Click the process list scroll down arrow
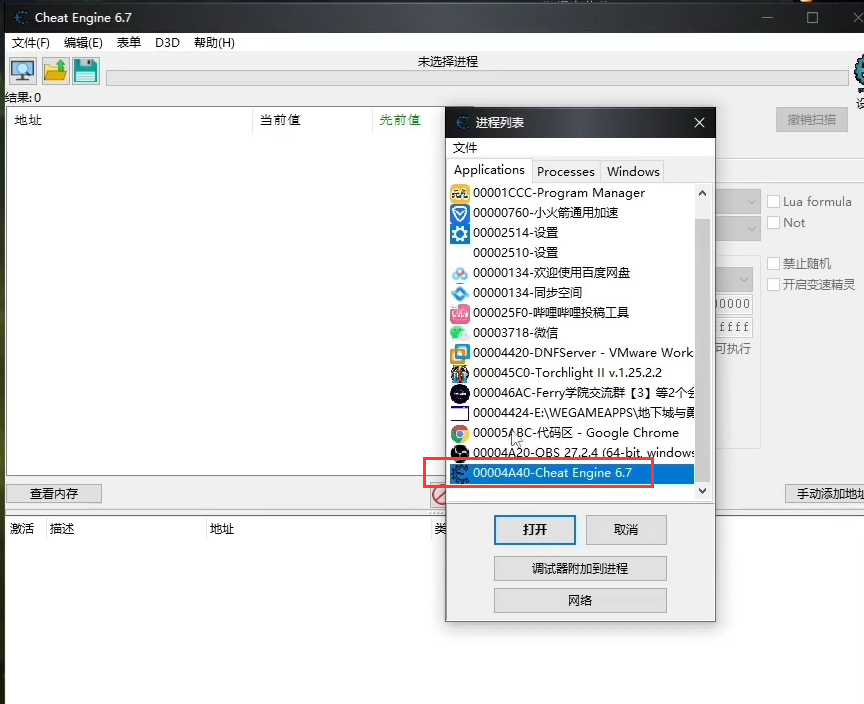This screenshot has height=704, width=864. tap(702, 491)
